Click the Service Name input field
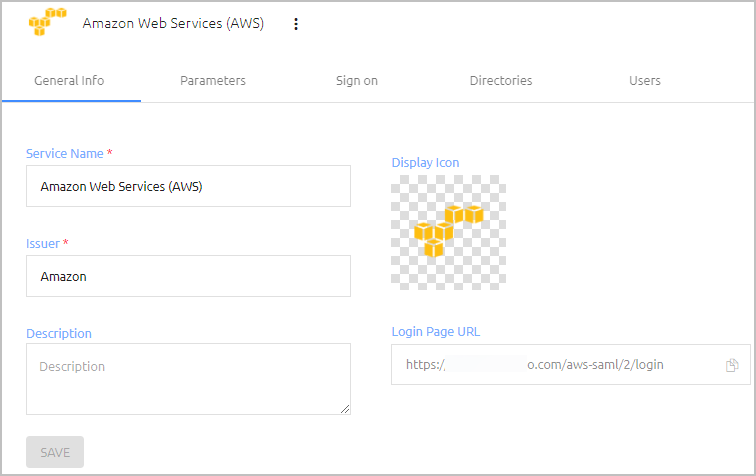 click(x=189, y=186)
